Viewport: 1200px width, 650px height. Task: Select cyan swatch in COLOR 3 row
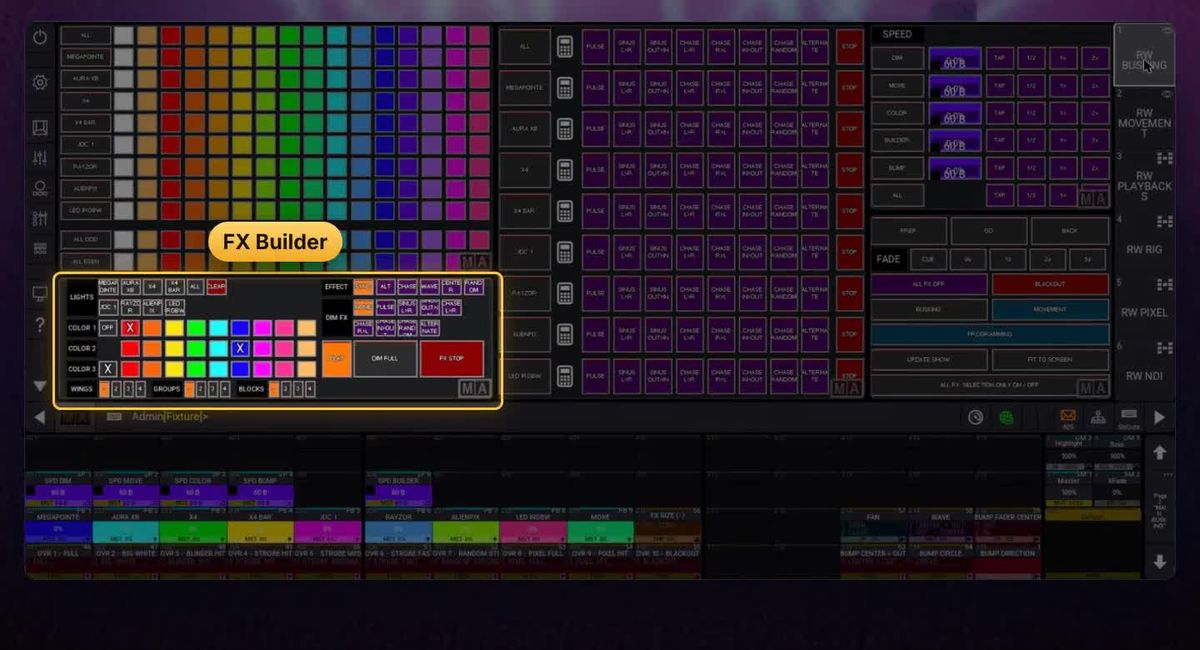[x=218, y=368]
